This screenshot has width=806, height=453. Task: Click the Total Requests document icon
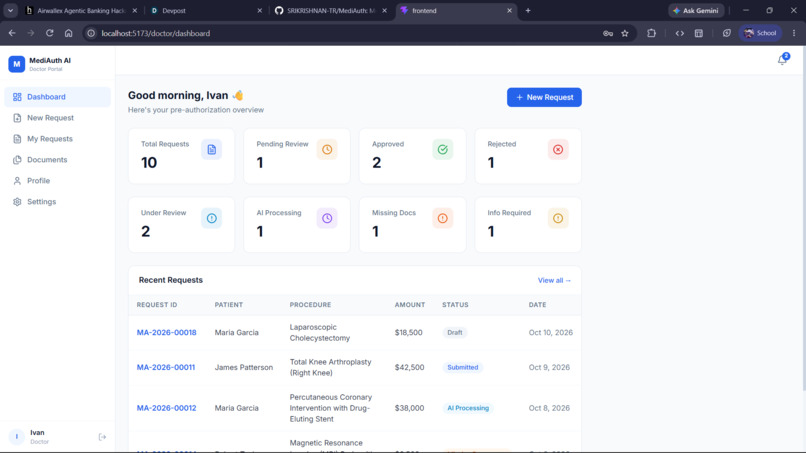click(x=211, y=150)
